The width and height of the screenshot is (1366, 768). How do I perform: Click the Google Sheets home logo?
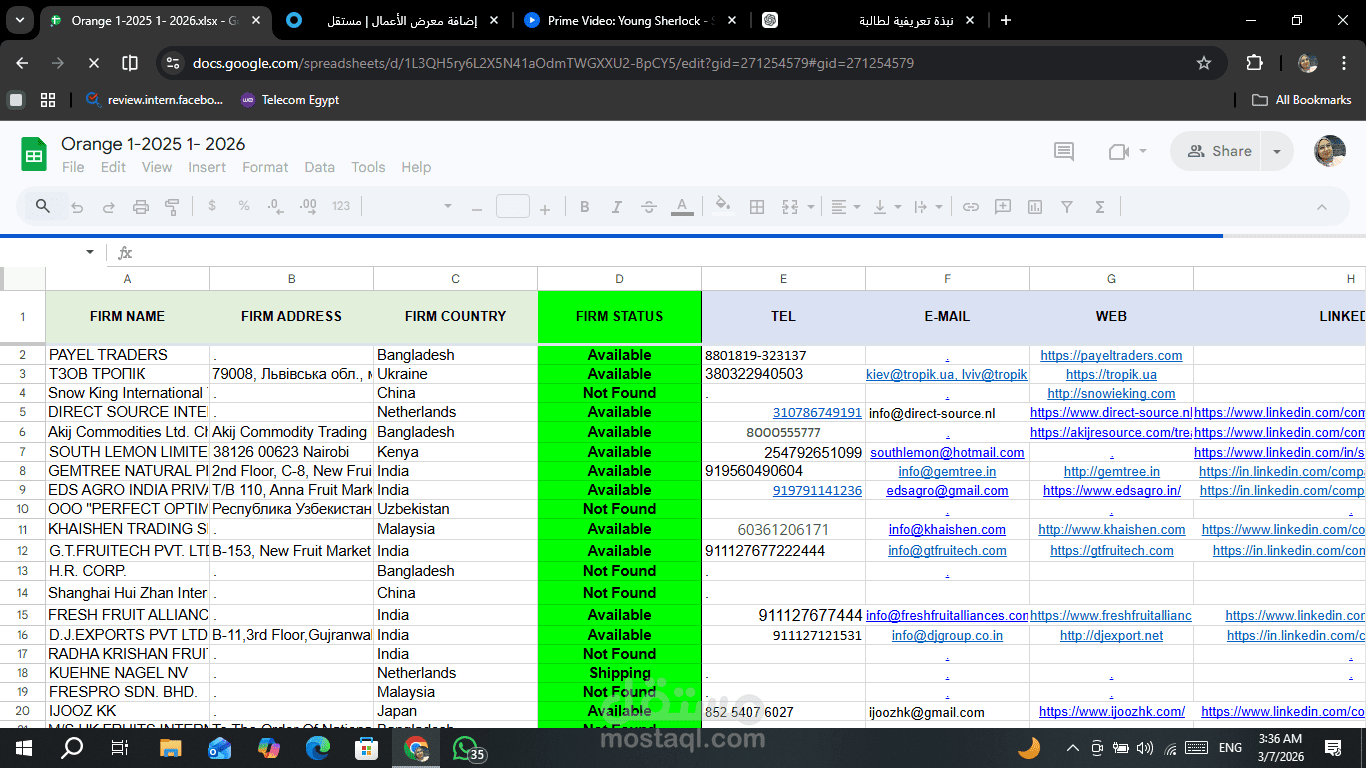(x=34, y=155)
